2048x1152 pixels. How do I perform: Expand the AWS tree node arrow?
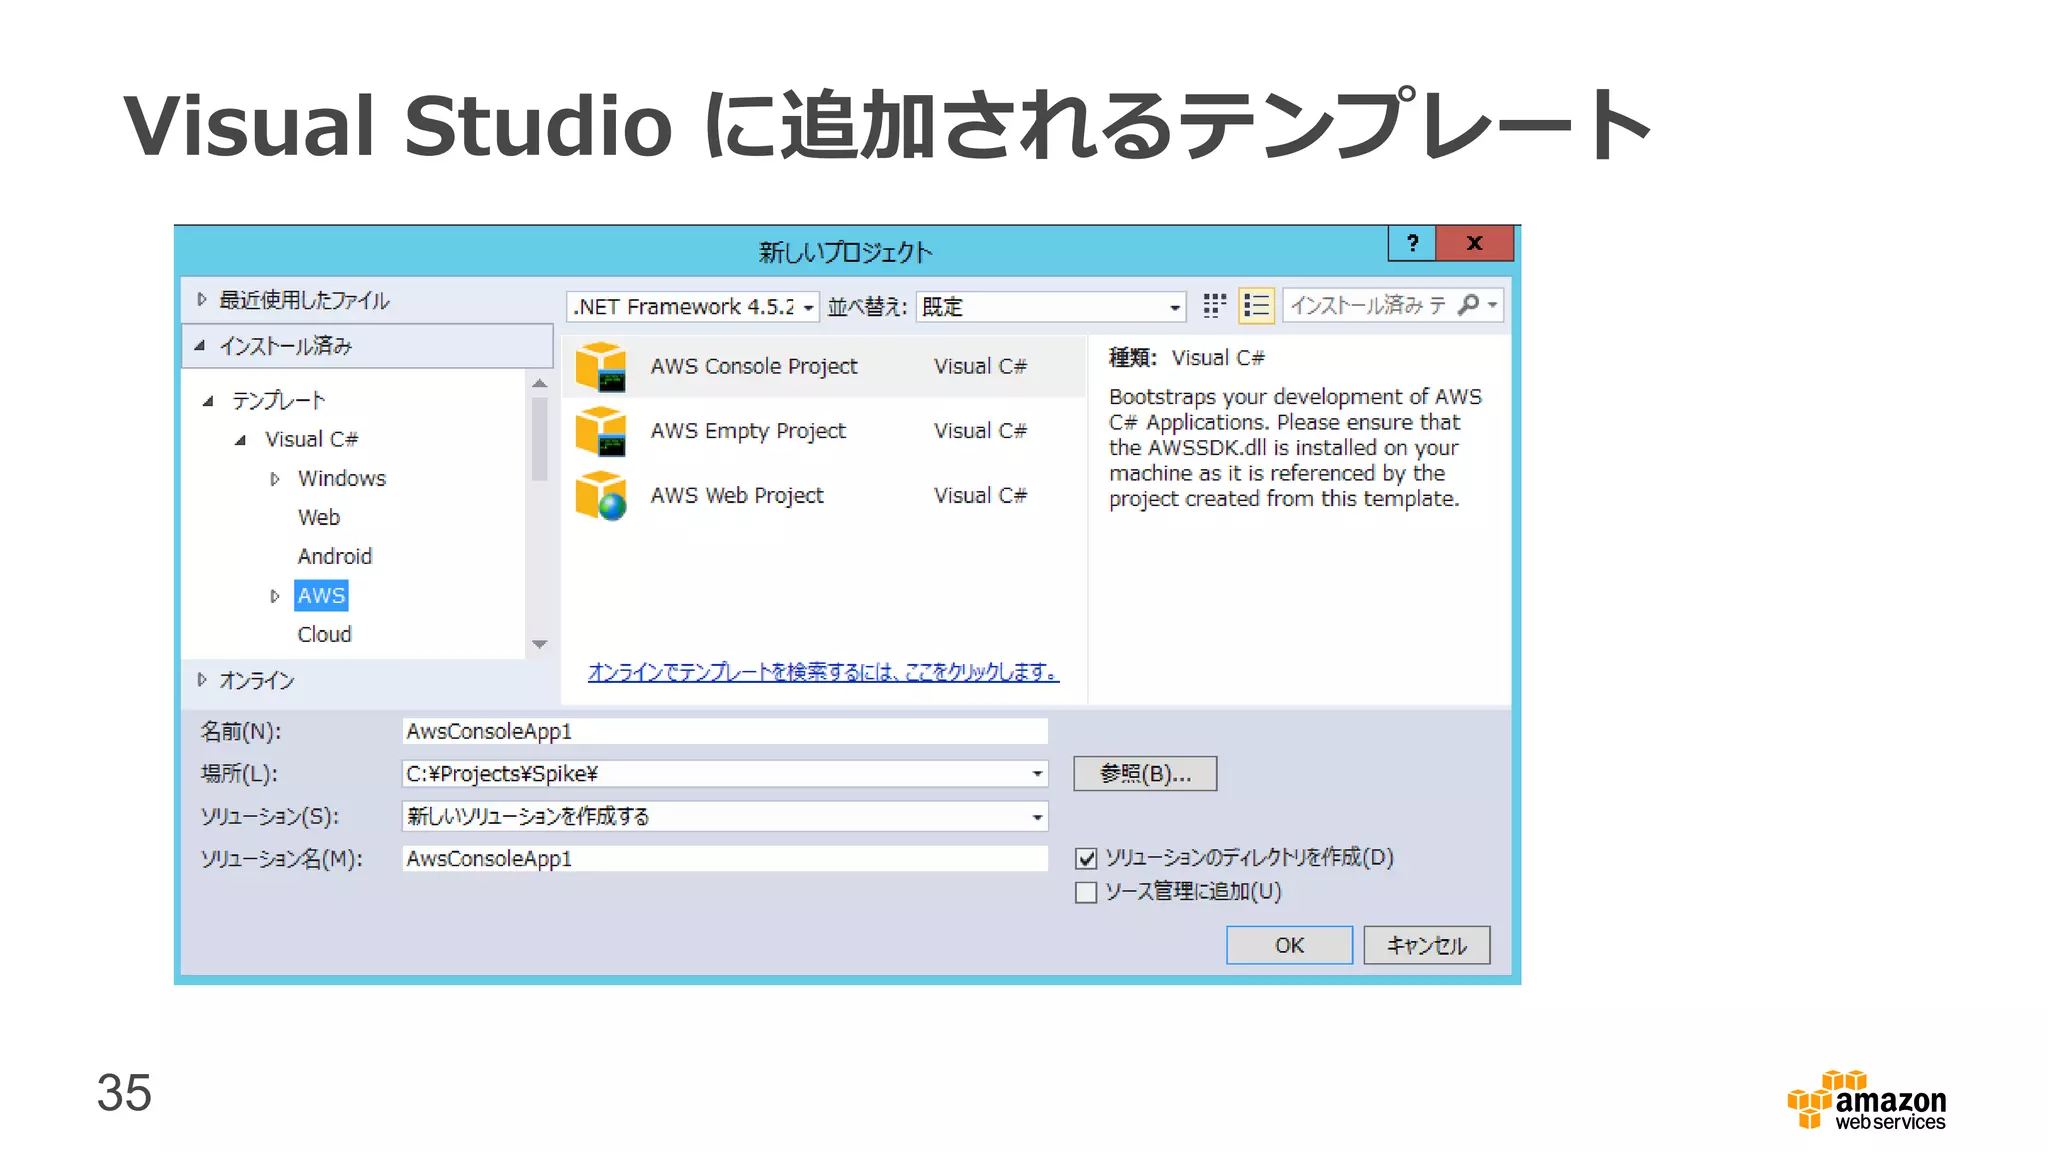[x=274, y=596]
